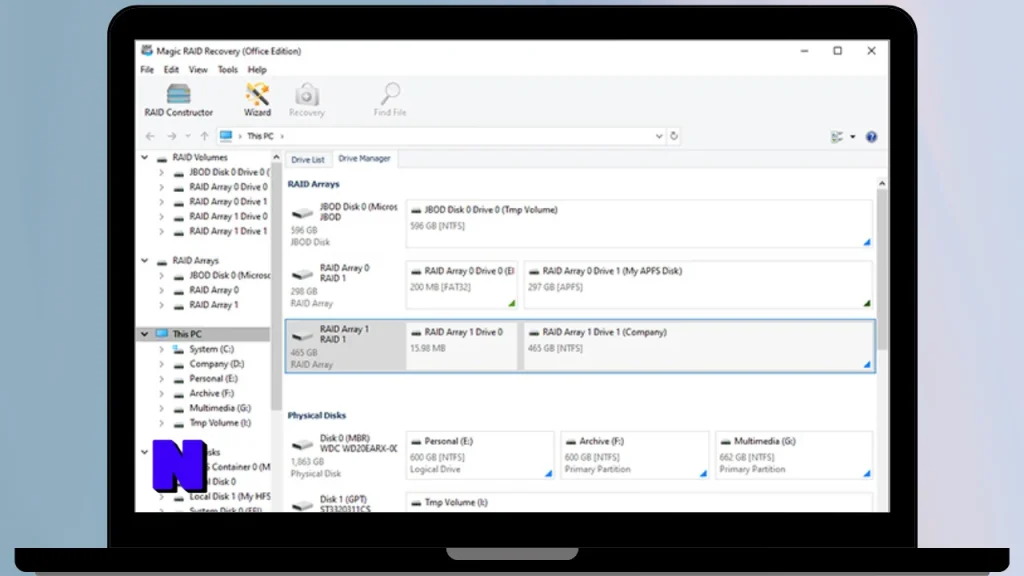
Task: Expand the Company (D:) tree node
Action: pos(161,364)
